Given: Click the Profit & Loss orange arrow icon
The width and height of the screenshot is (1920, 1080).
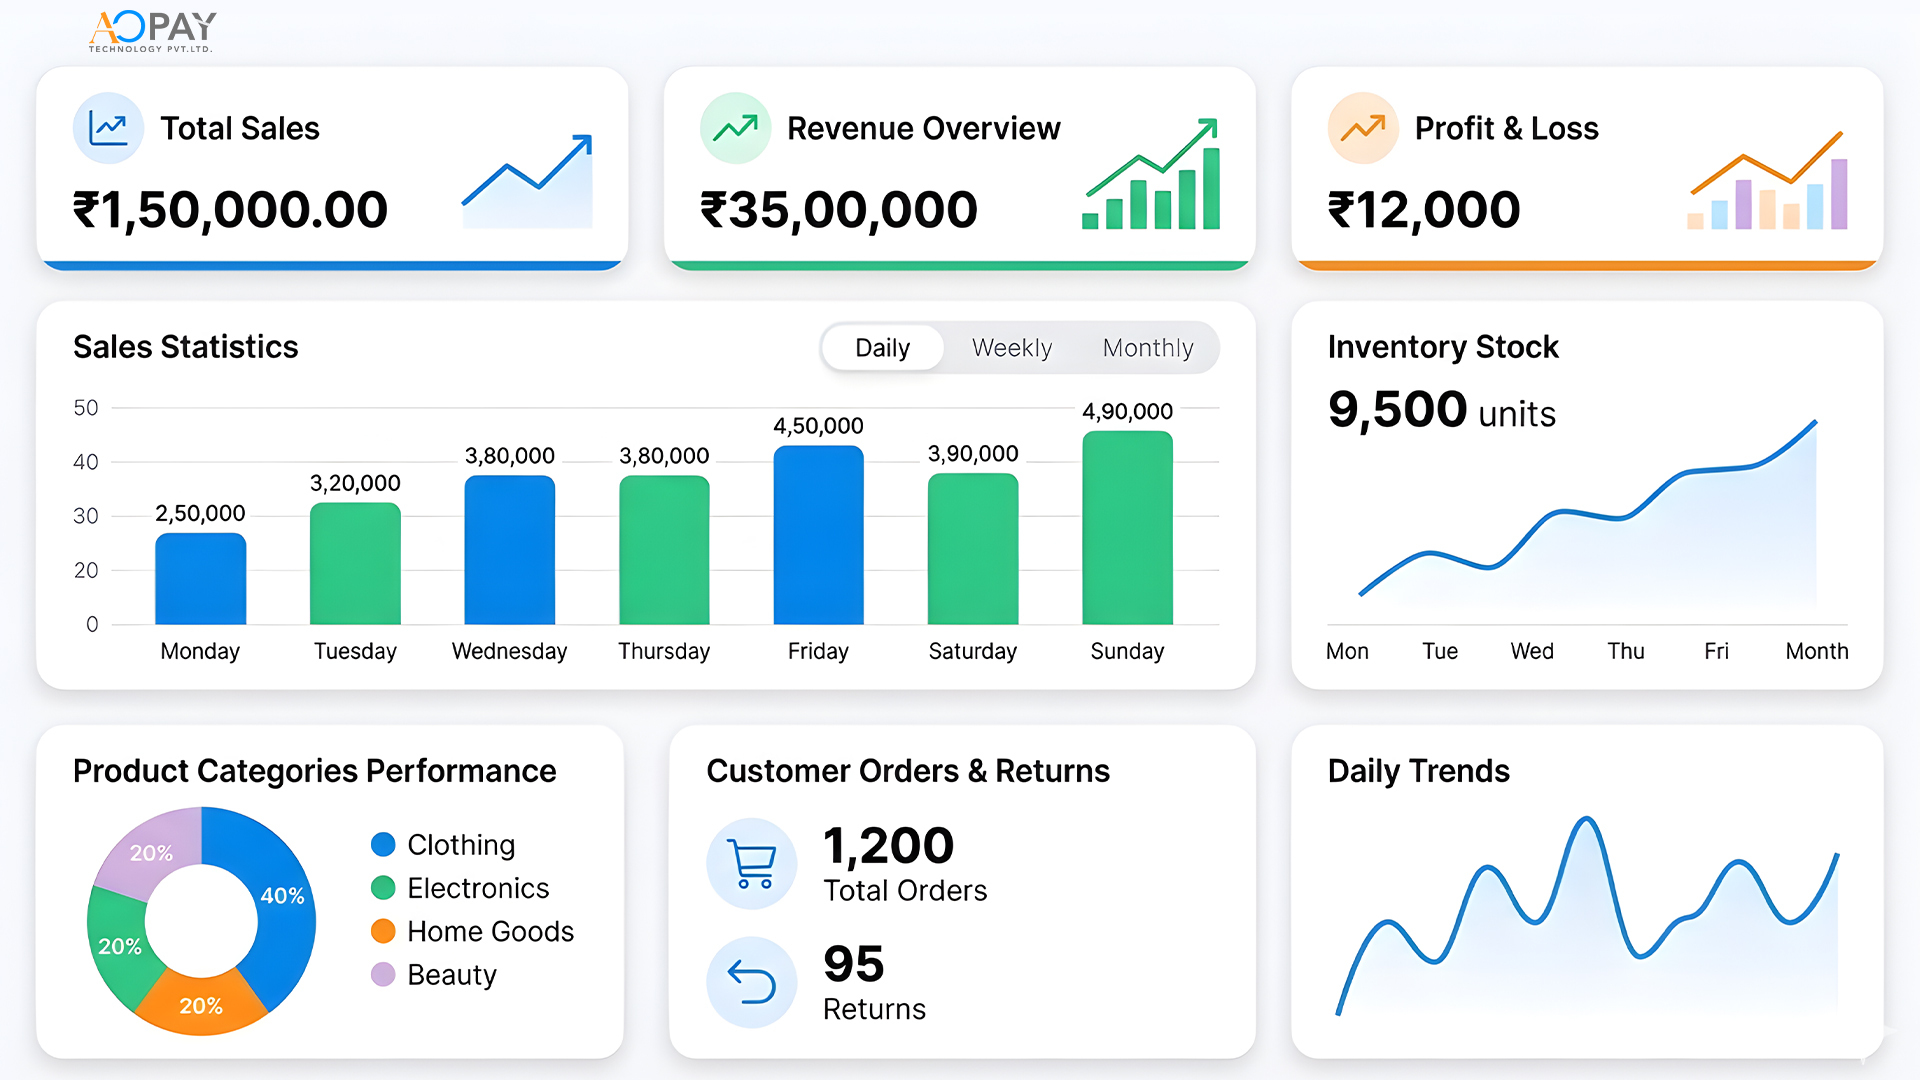Looking at the screenshot, I should tap(1362, 128).
